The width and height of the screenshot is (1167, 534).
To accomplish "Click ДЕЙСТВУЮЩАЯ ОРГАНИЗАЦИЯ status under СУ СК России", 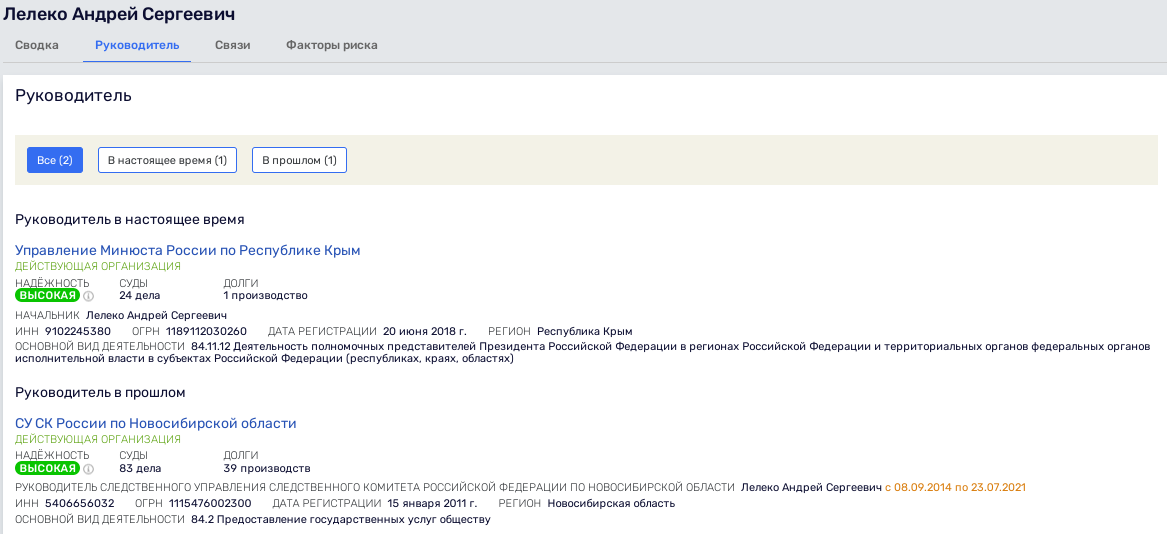I will (x=97, y=439).
